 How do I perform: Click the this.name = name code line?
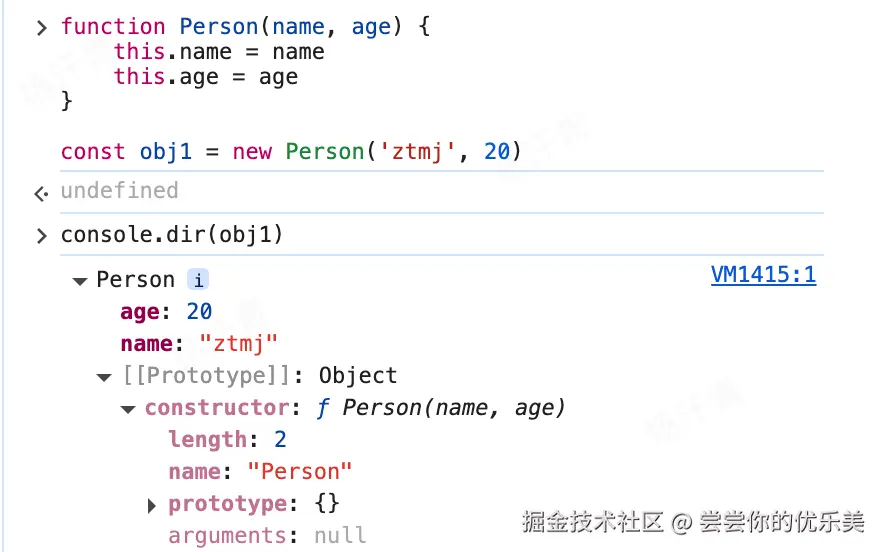(218, 52)
